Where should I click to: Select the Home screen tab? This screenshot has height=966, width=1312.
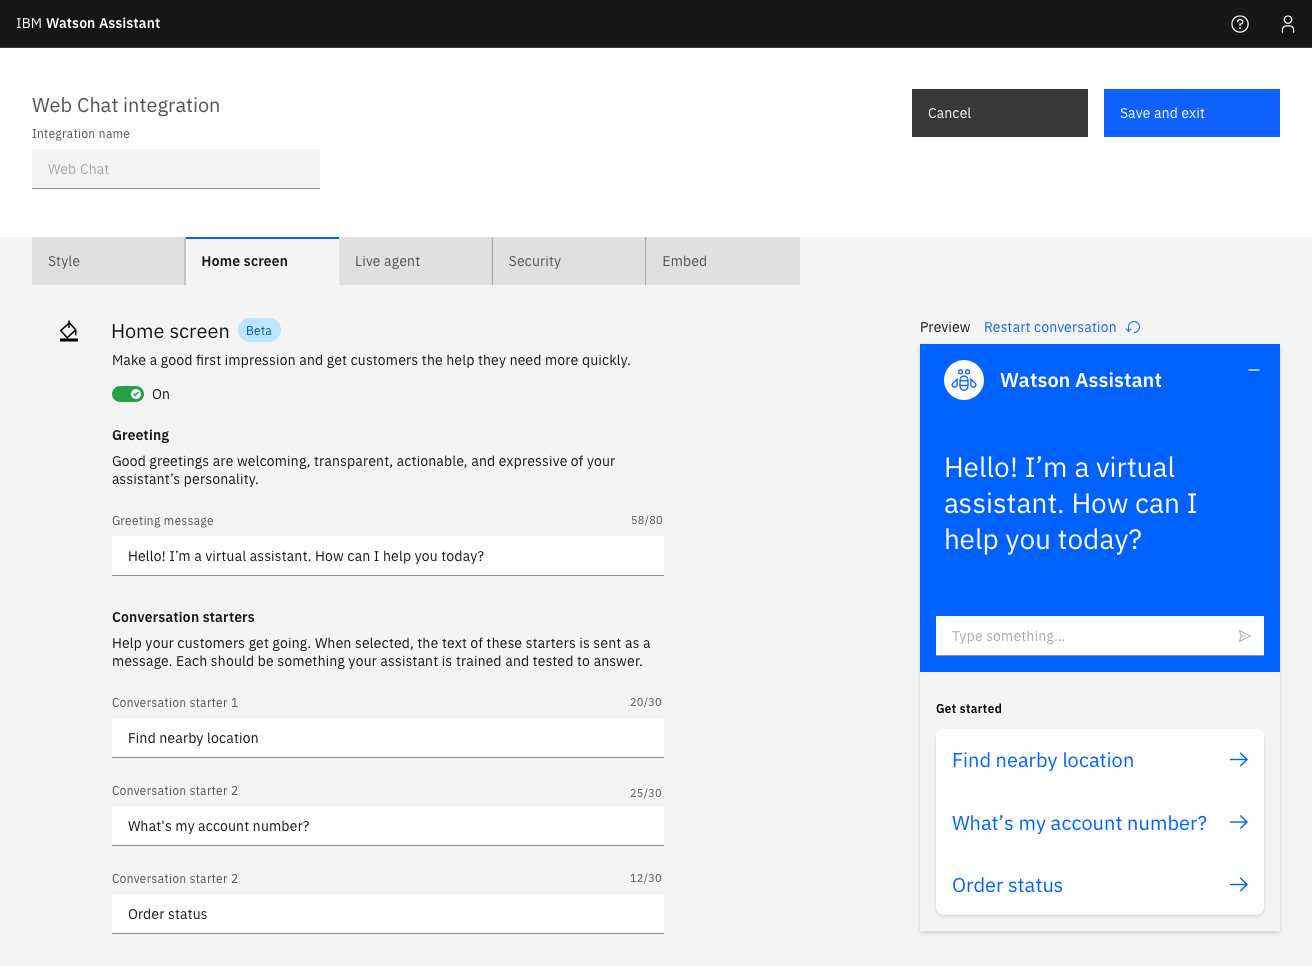click(x=262, y=261)
